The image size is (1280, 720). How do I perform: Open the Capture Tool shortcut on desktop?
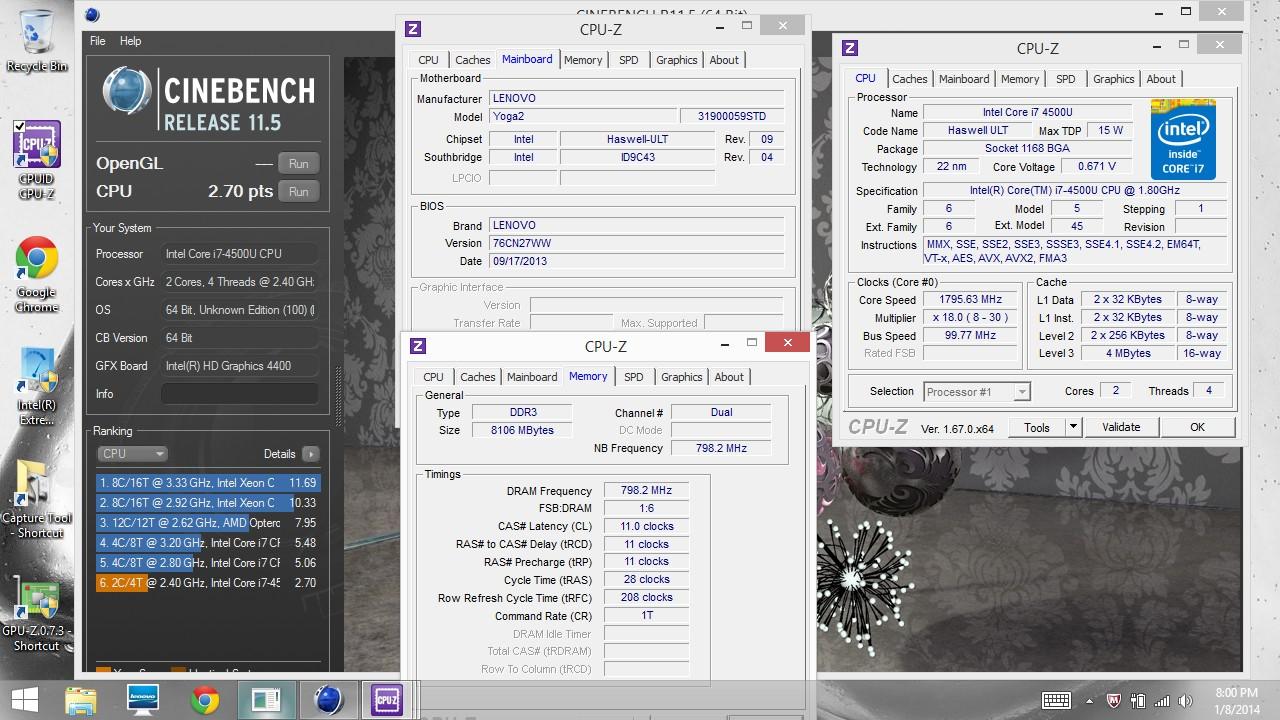click(x=37, y=499)
